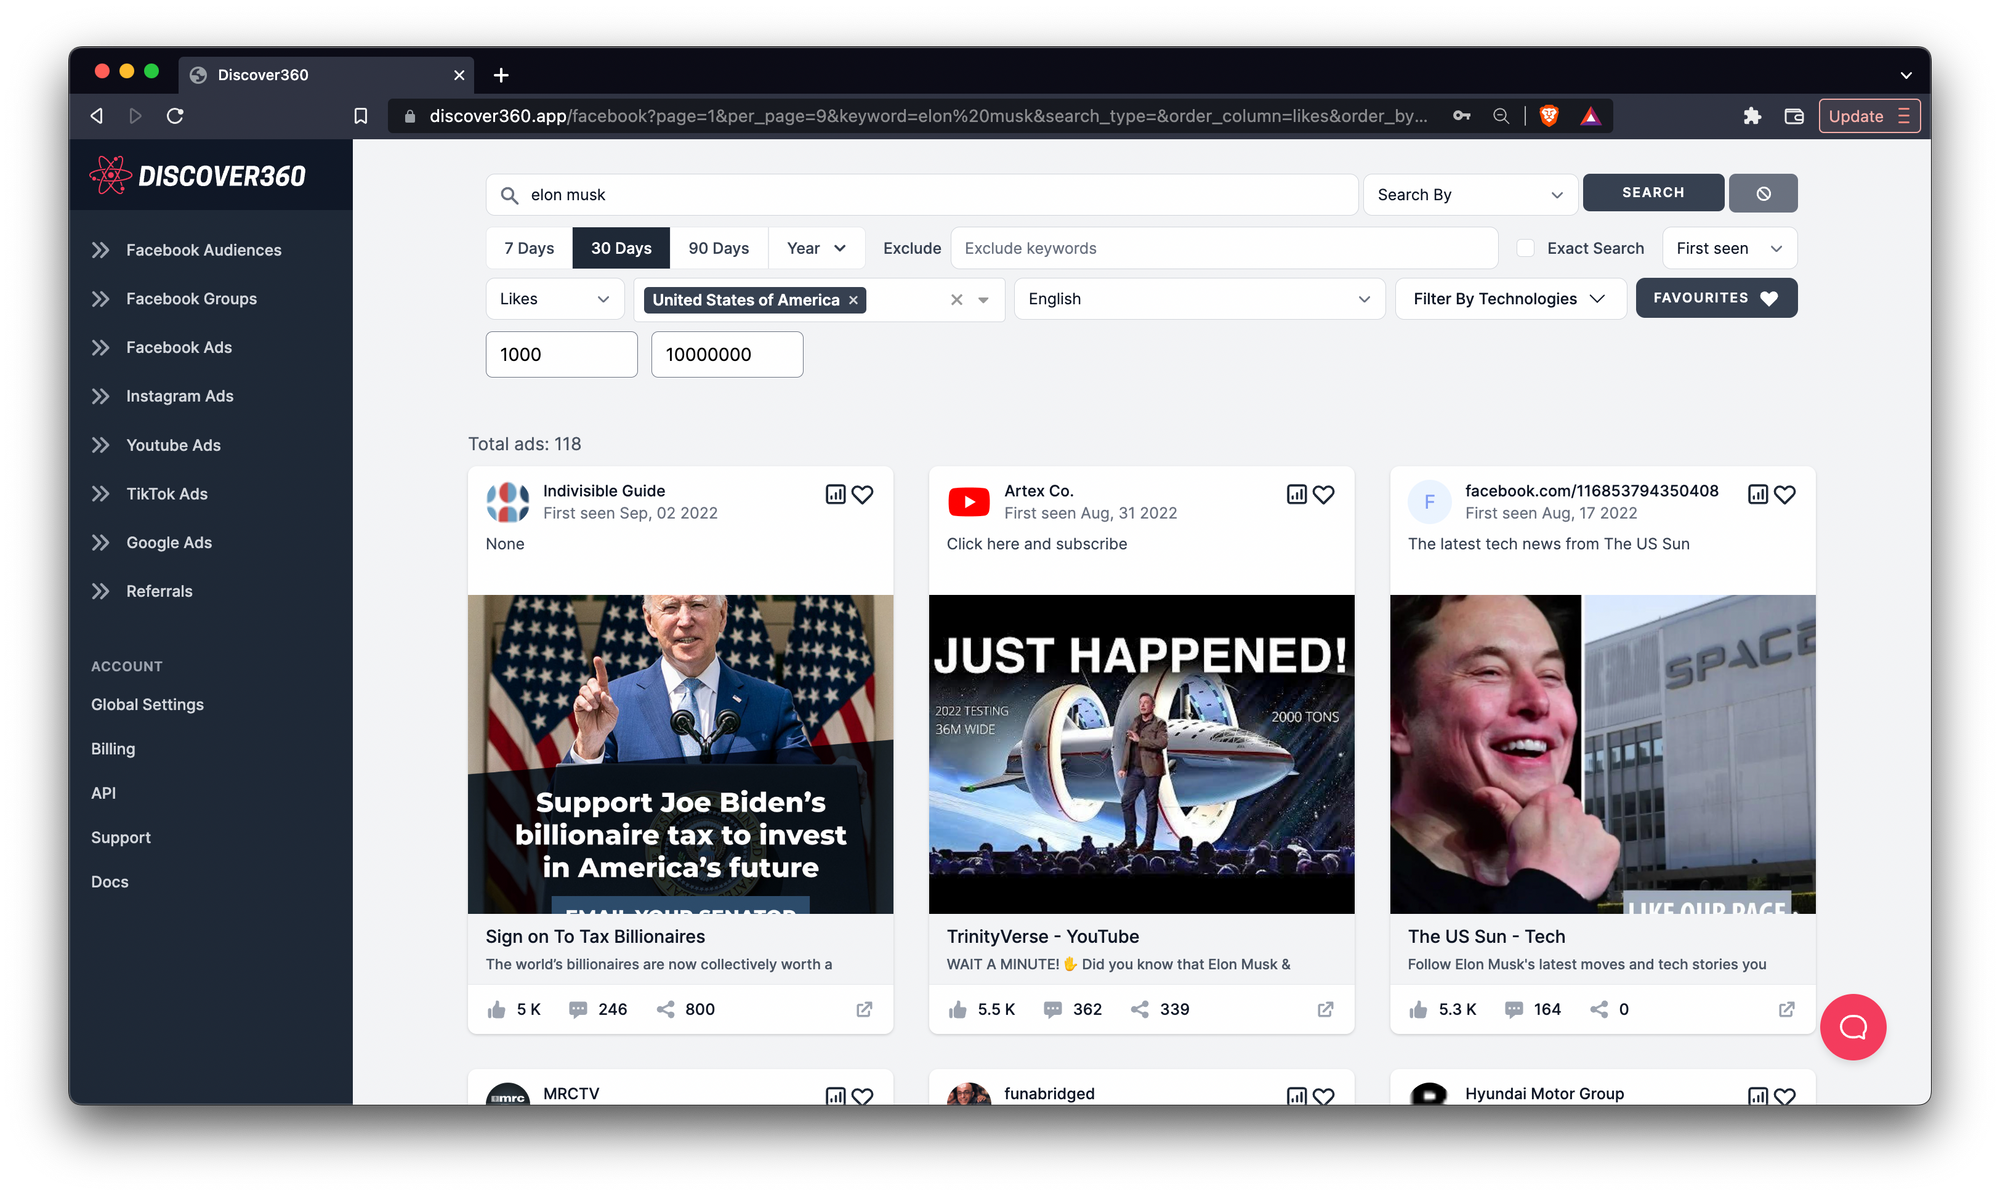Open the Joe Biden billionaire tax thumbnail

(x=680, y=754)
